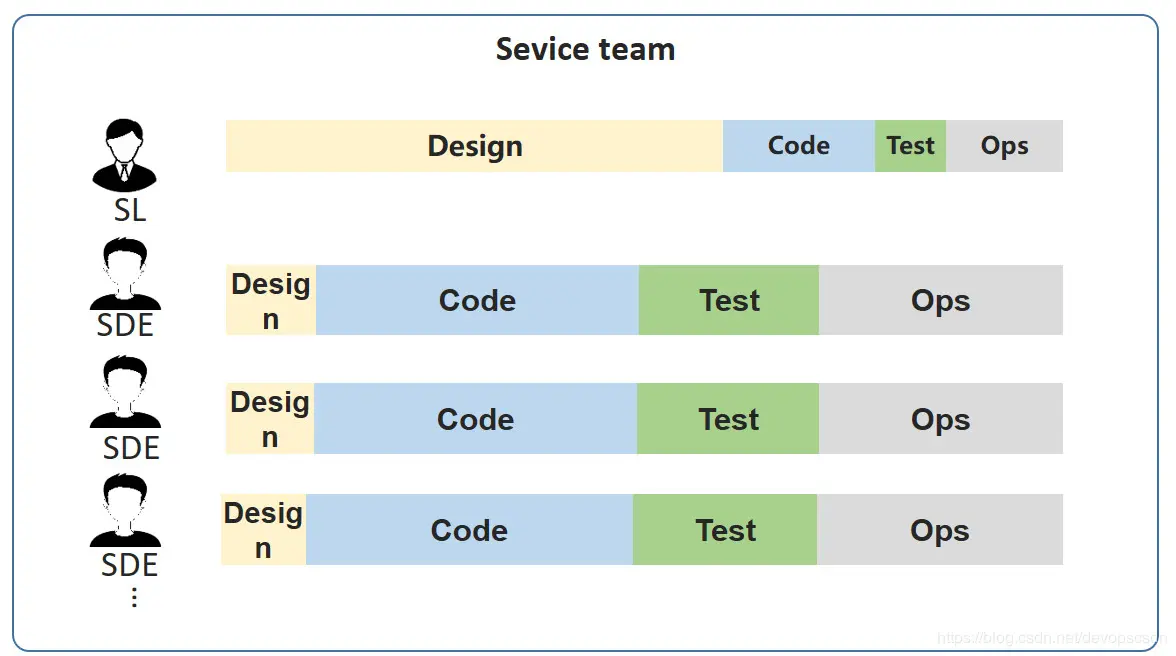The width and height of the screenshot is (1176, 656).
Task: Select the Design block in the first SDE row
Action: pyautogui.click(x=271, y=300)
